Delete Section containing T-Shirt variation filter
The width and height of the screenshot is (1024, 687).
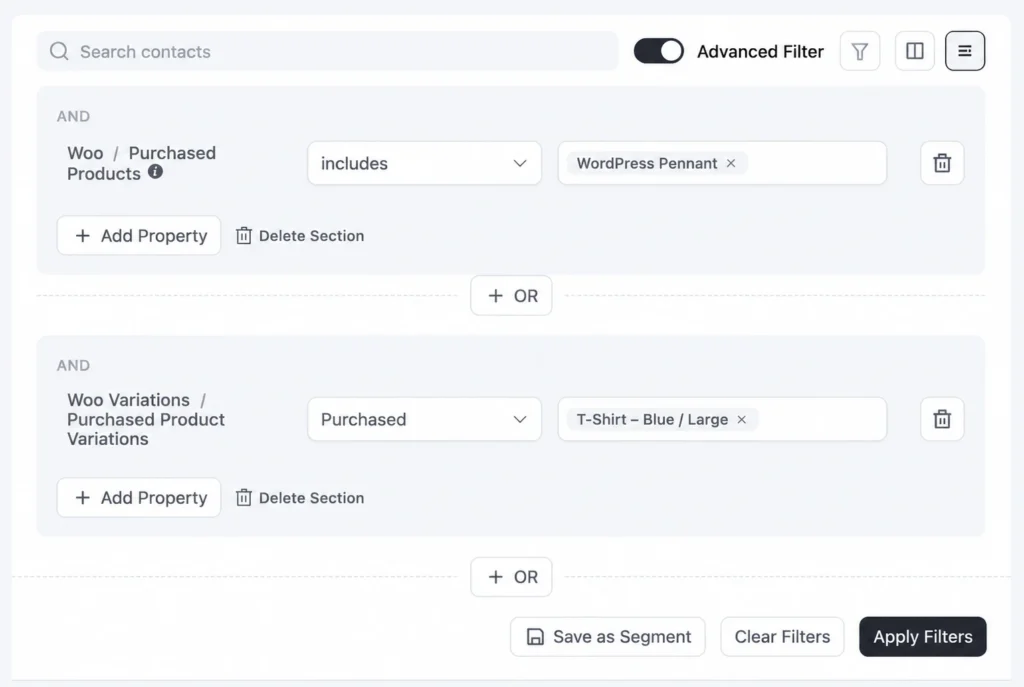click(300, 498)
